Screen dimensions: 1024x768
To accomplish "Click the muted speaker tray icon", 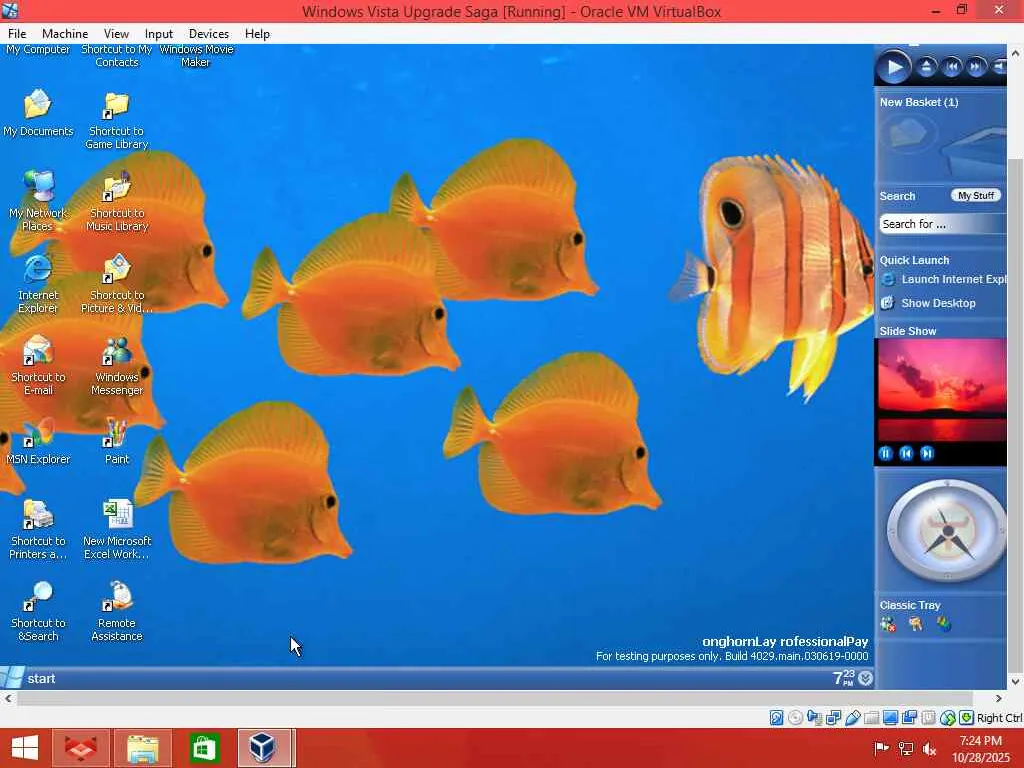I will click(x=929, y=748).
